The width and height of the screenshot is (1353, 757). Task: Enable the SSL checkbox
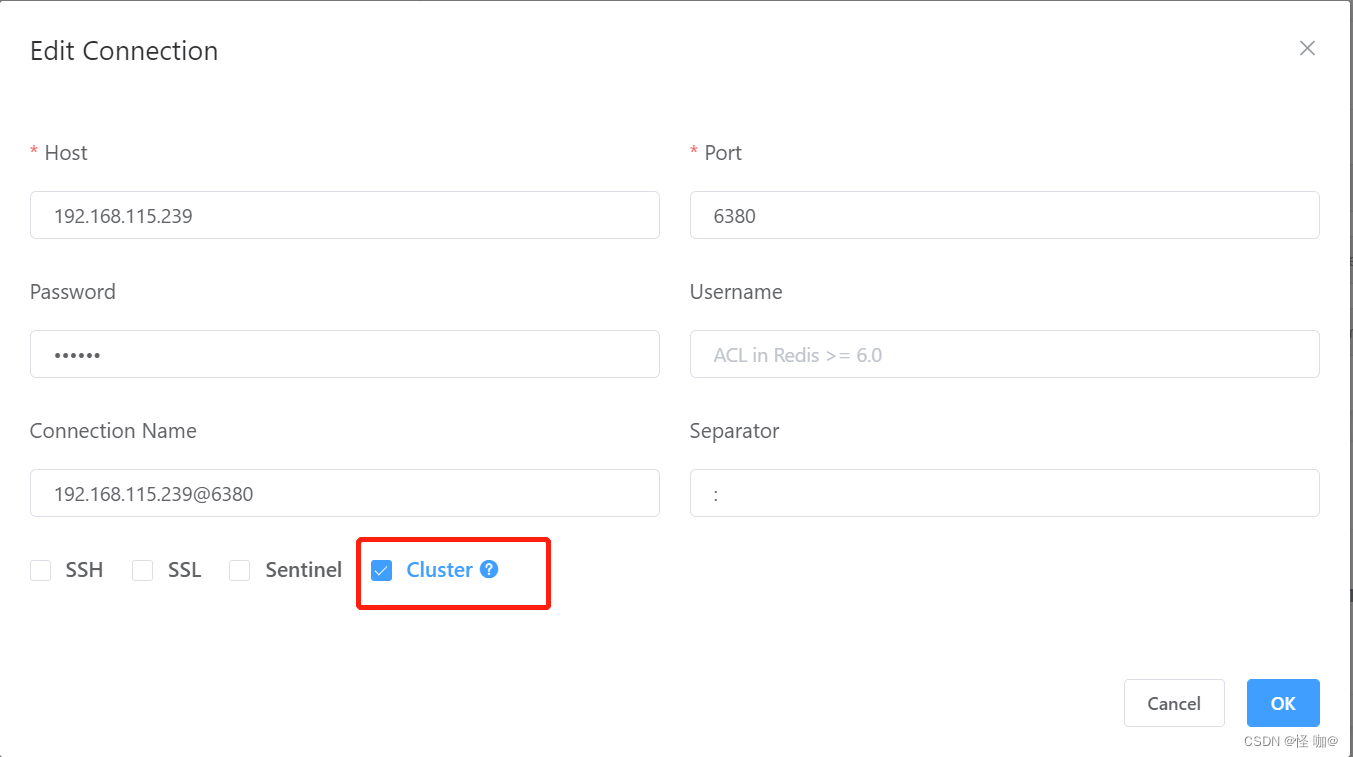[x=143, y=570]
